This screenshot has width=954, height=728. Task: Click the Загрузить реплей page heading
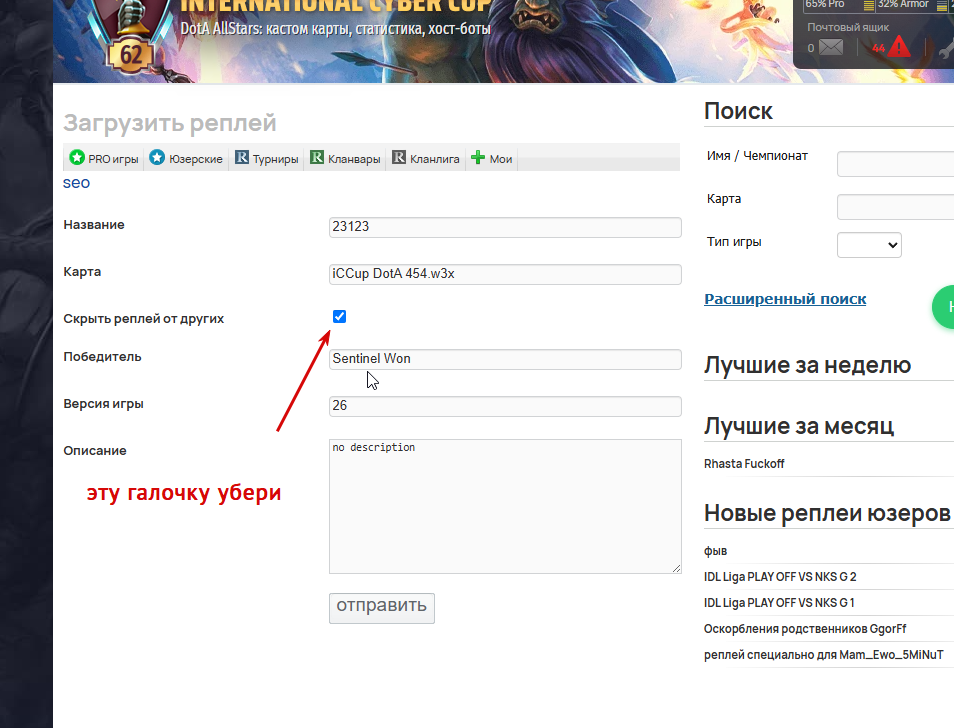tap(170, 123)
